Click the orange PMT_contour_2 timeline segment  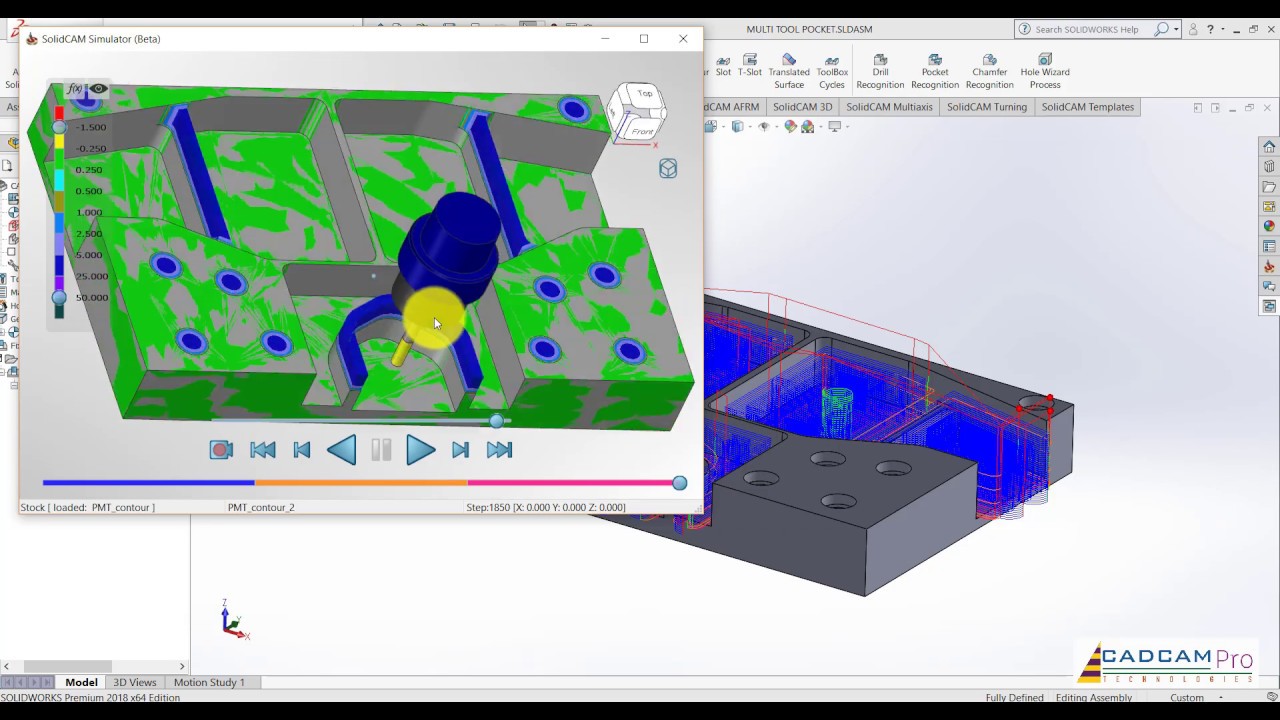pyautogui.click(x=361, y=483)
